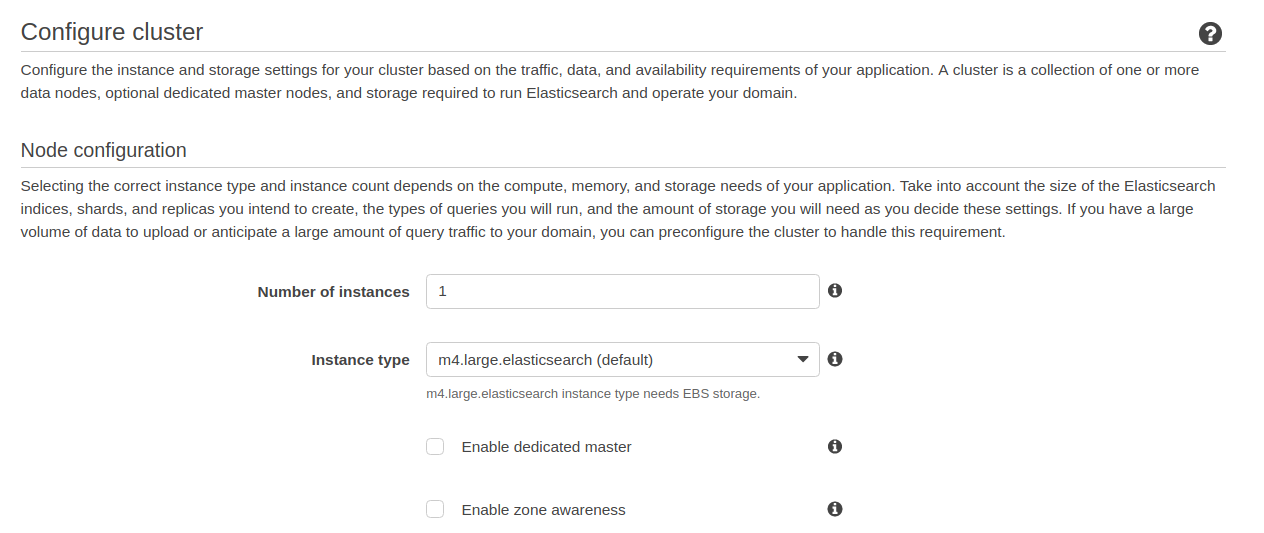
Task: Click info icon beside Number of instances
Action: pyautogui.click(x=835, y=291)
